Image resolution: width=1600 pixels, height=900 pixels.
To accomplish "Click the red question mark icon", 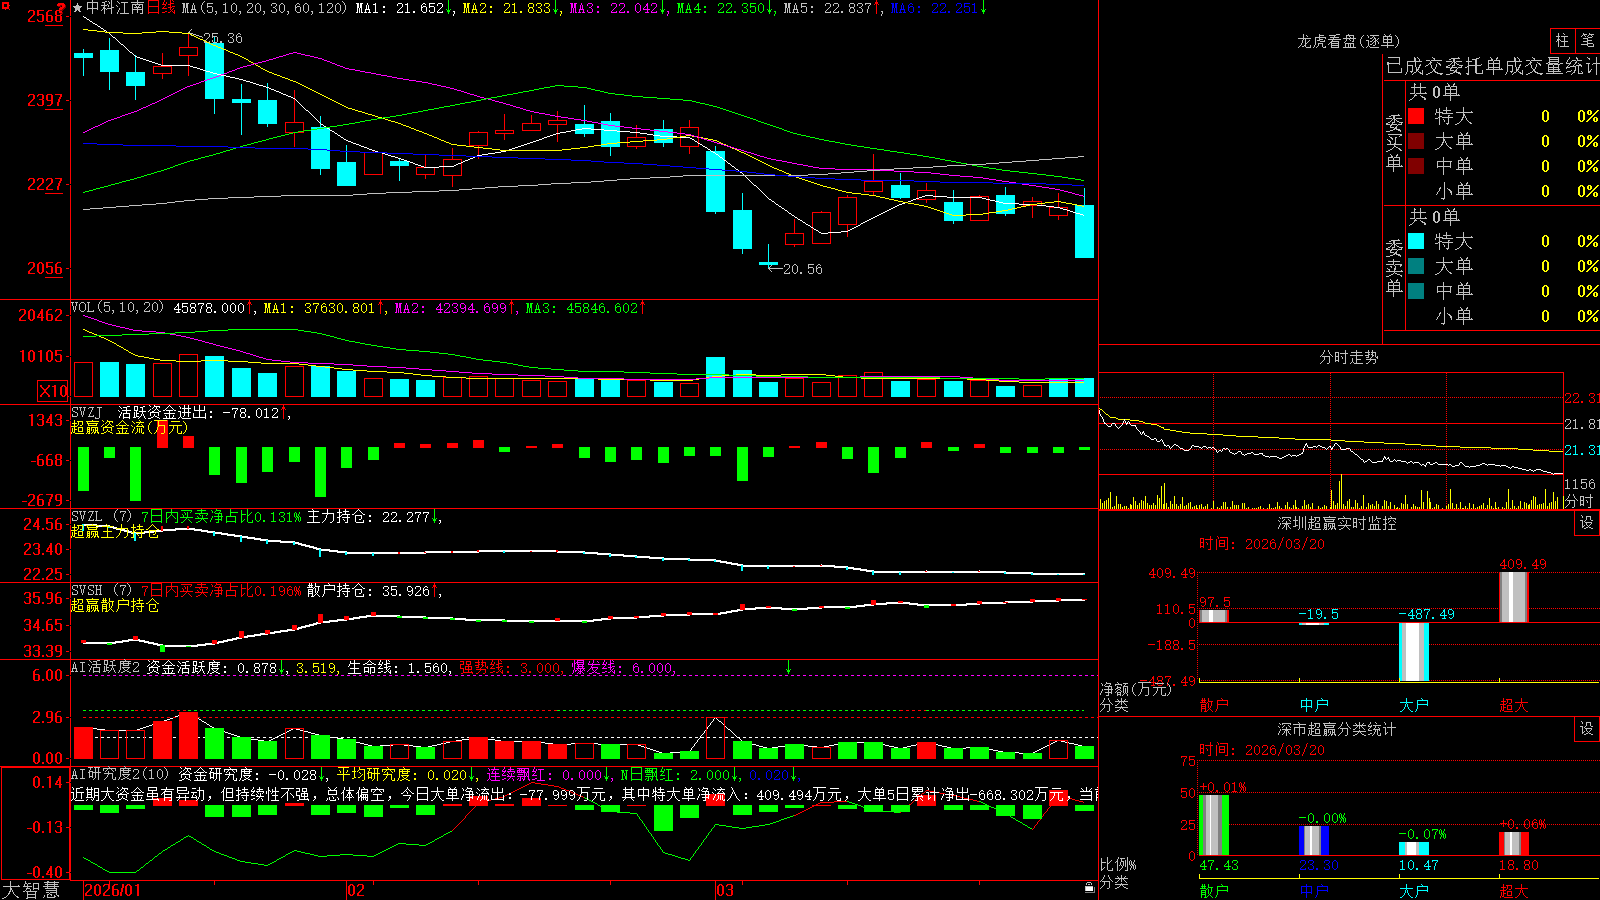I will [61, 8].
